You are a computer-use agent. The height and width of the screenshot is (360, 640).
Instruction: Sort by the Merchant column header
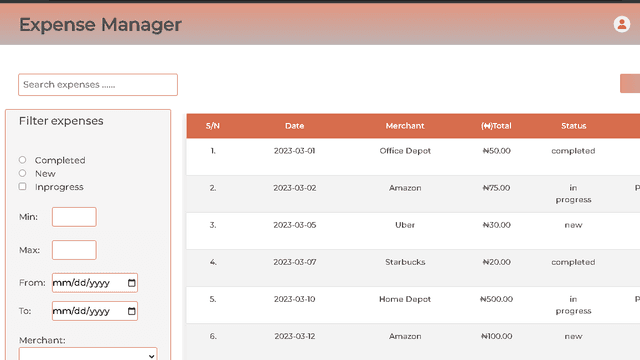click(x=405, y=126)
